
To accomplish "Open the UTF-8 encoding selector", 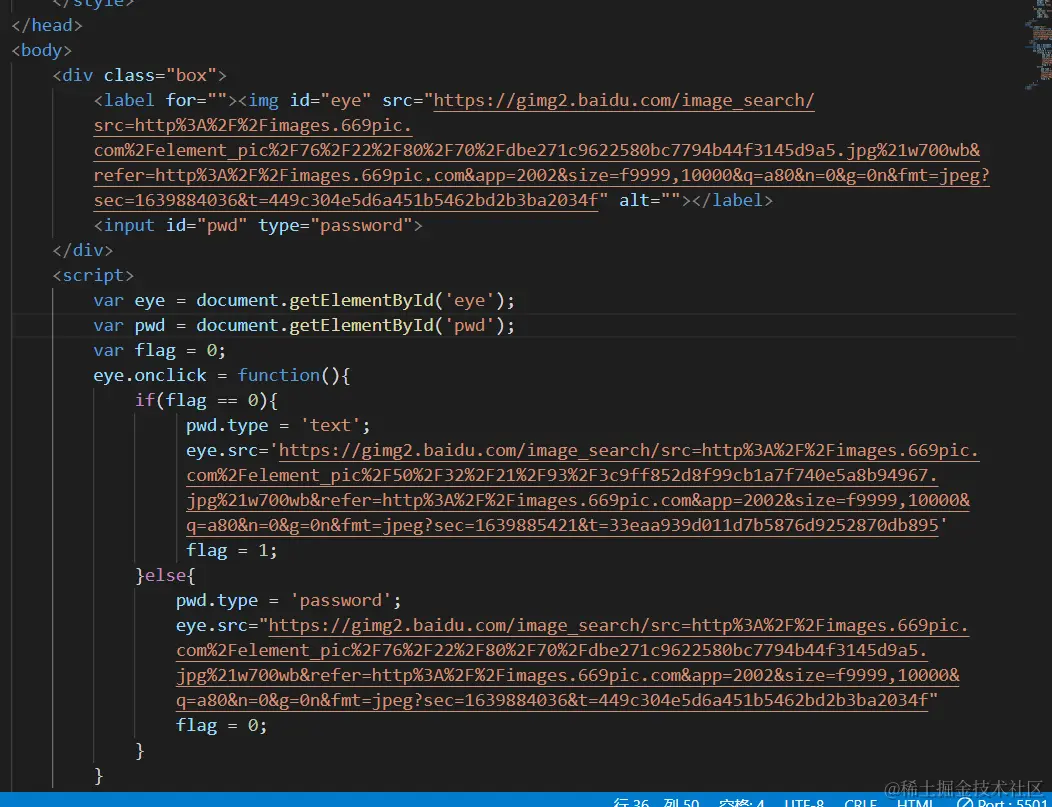I will pos(804,803).
